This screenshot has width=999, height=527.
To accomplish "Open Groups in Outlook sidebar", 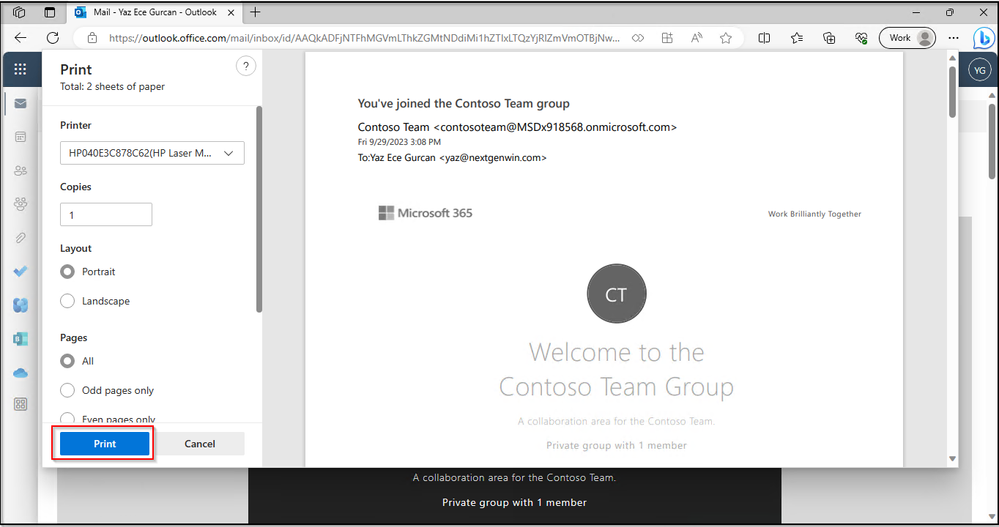I will coord(20,204).
